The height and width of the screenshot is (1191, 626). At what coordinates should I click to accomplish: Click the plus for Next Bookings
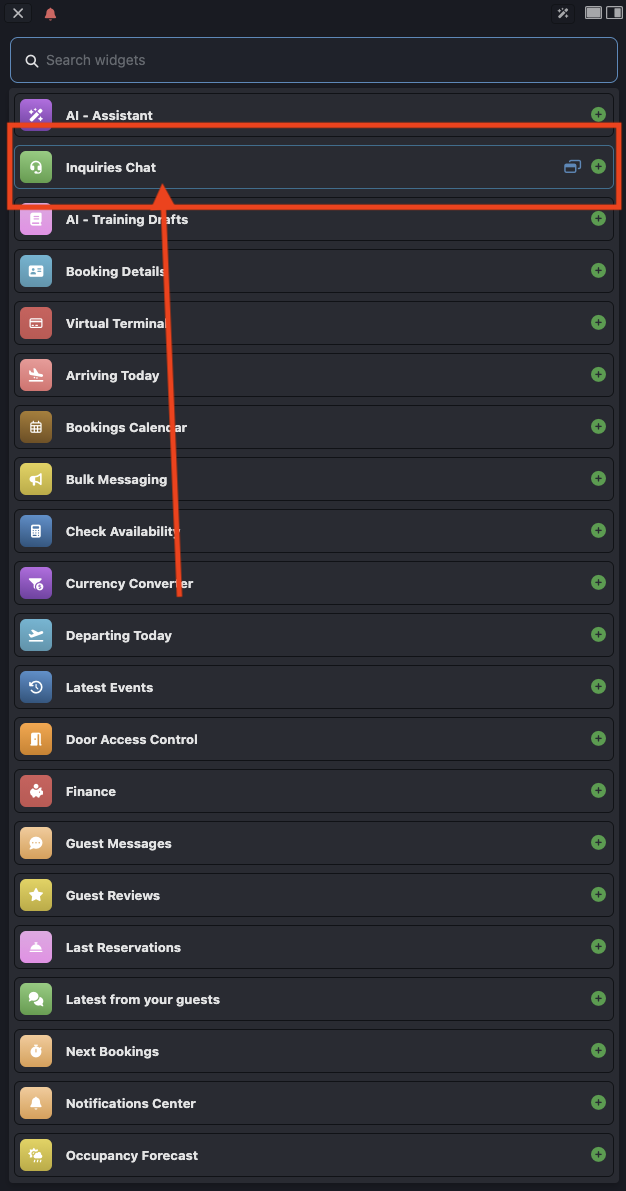[598, 1050]
